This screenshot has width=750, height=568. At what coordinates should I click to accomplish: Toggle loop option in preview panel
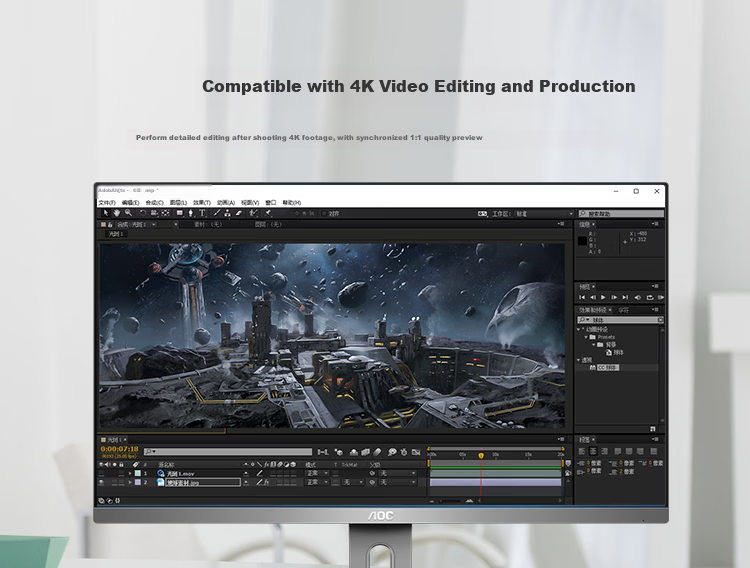(x=650, y=297)
